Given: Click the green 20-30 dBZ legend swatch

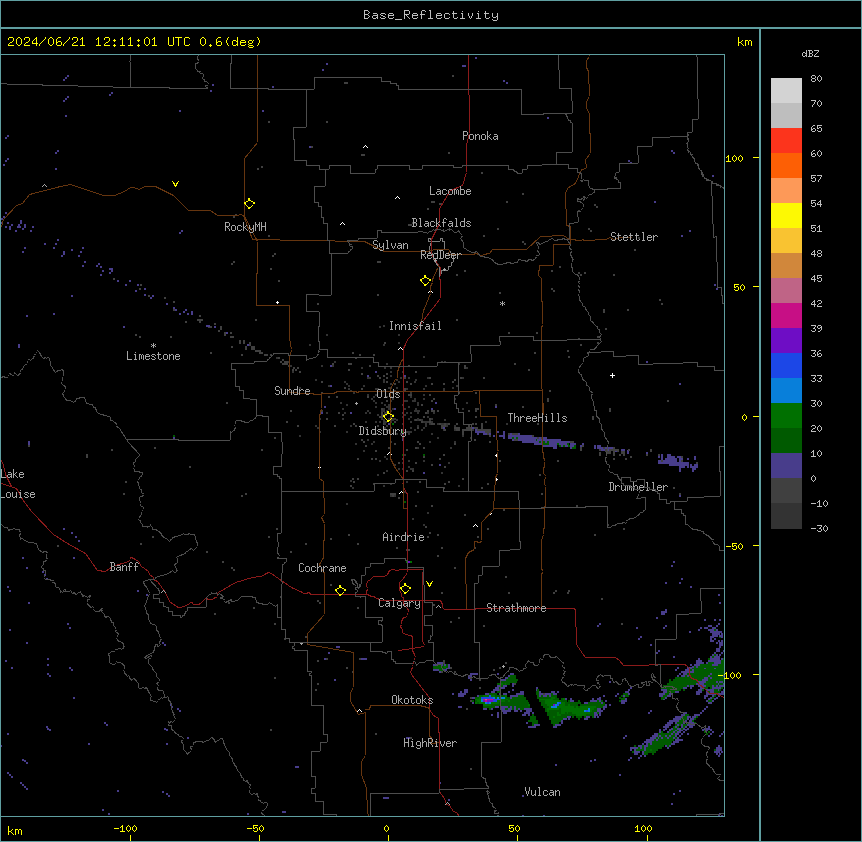Looking at the screenshot, I should (786, 416).
